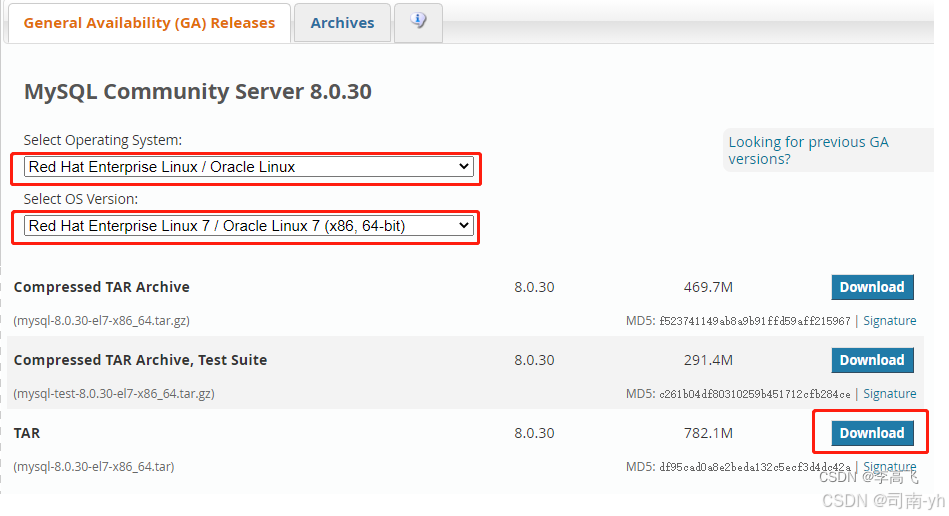The width and height of the screenshot is (949, 516).
Task: Follow Looking for previous GA versions link
Action: point(808,150)
